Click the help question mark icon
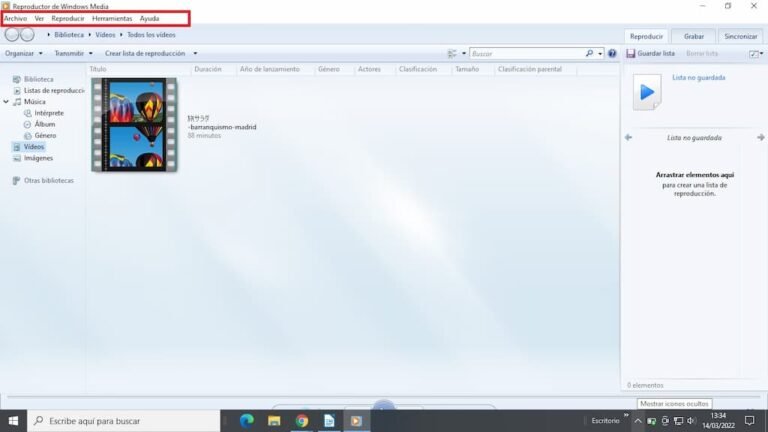The width and height of the screenshot is (768, 432). pos(612,53)
